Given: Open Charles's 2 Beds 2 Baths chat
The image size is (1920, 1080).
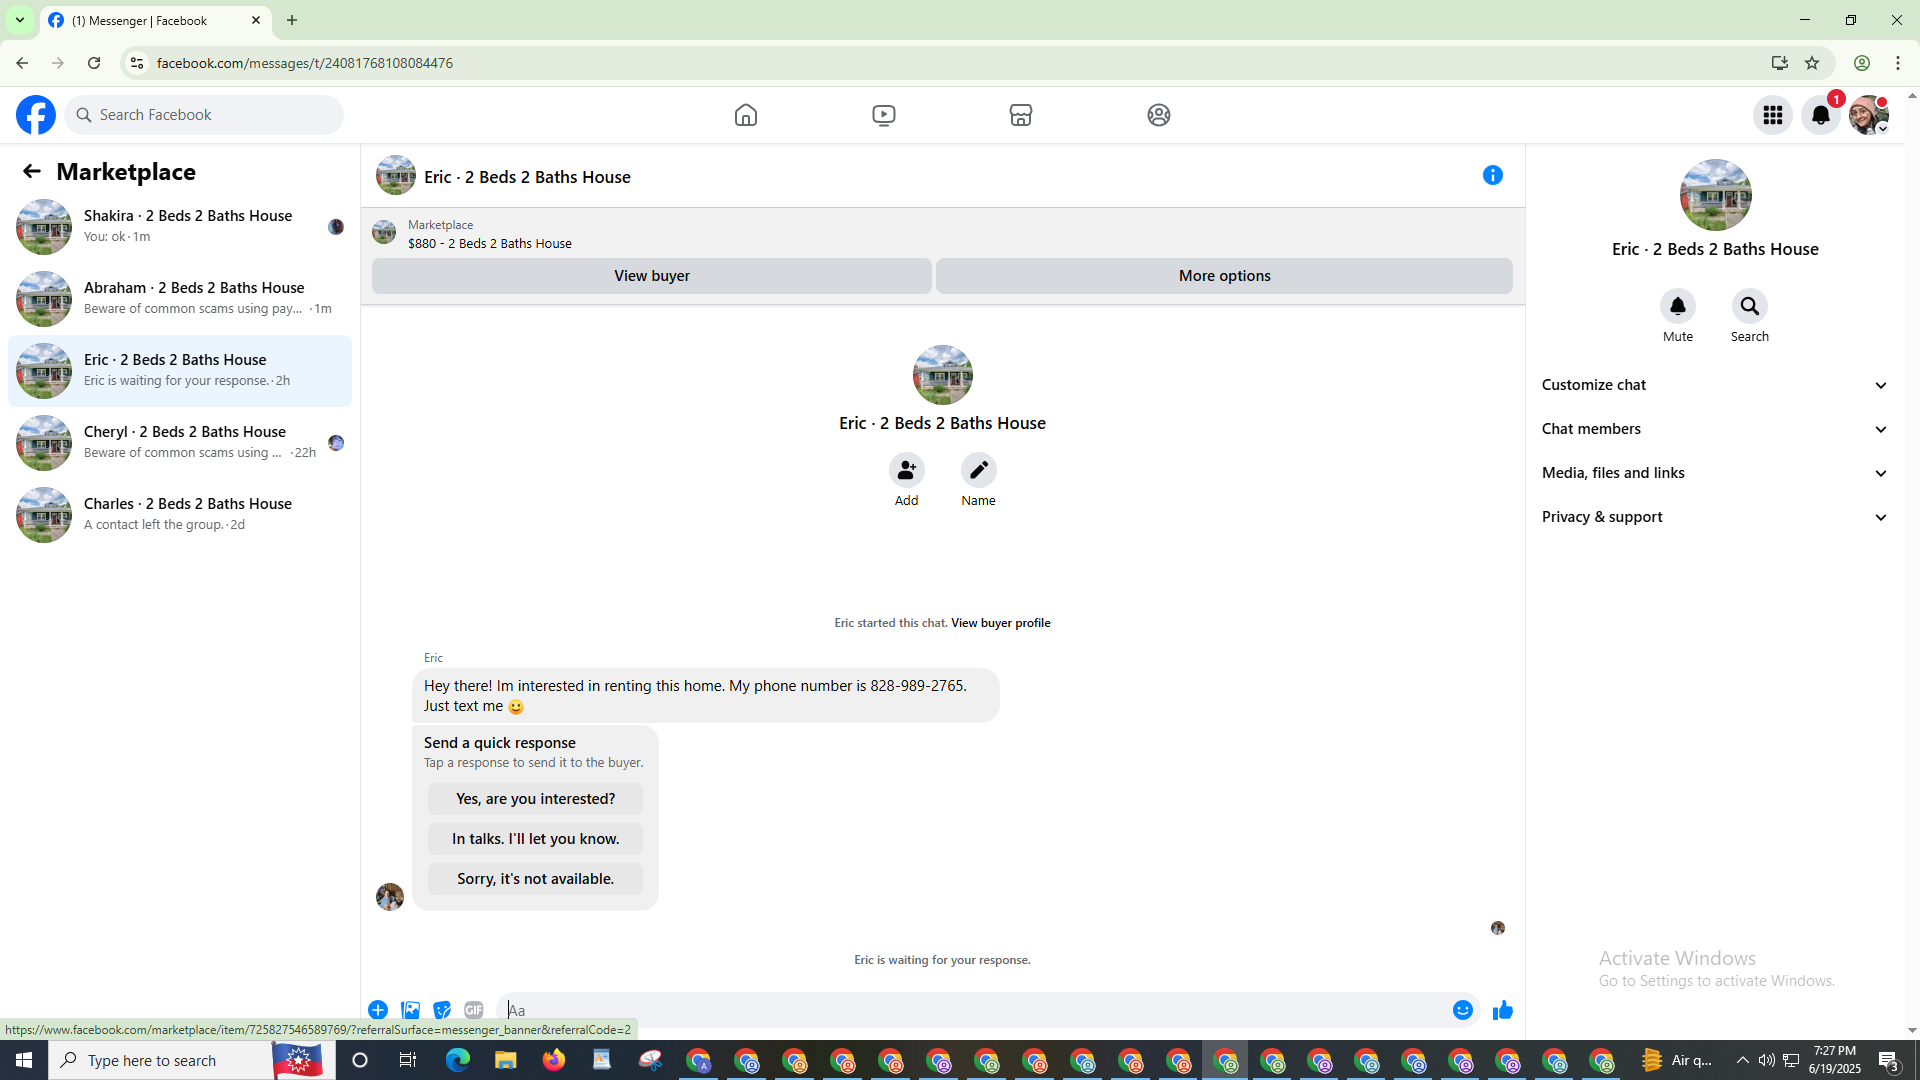Looking at the screenshot, I should (180, 515).
